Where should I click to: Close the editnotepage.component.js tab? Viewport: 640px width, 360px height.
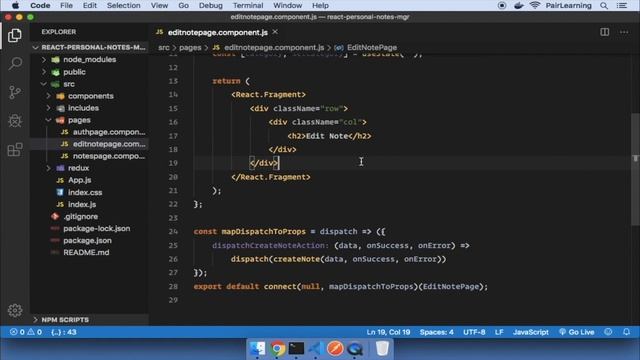click(x=276, y=32)
